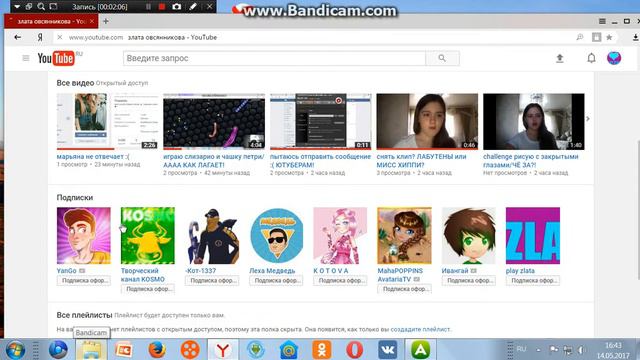
Task: Open the browser downloads arrow
Action: (636, 37)
